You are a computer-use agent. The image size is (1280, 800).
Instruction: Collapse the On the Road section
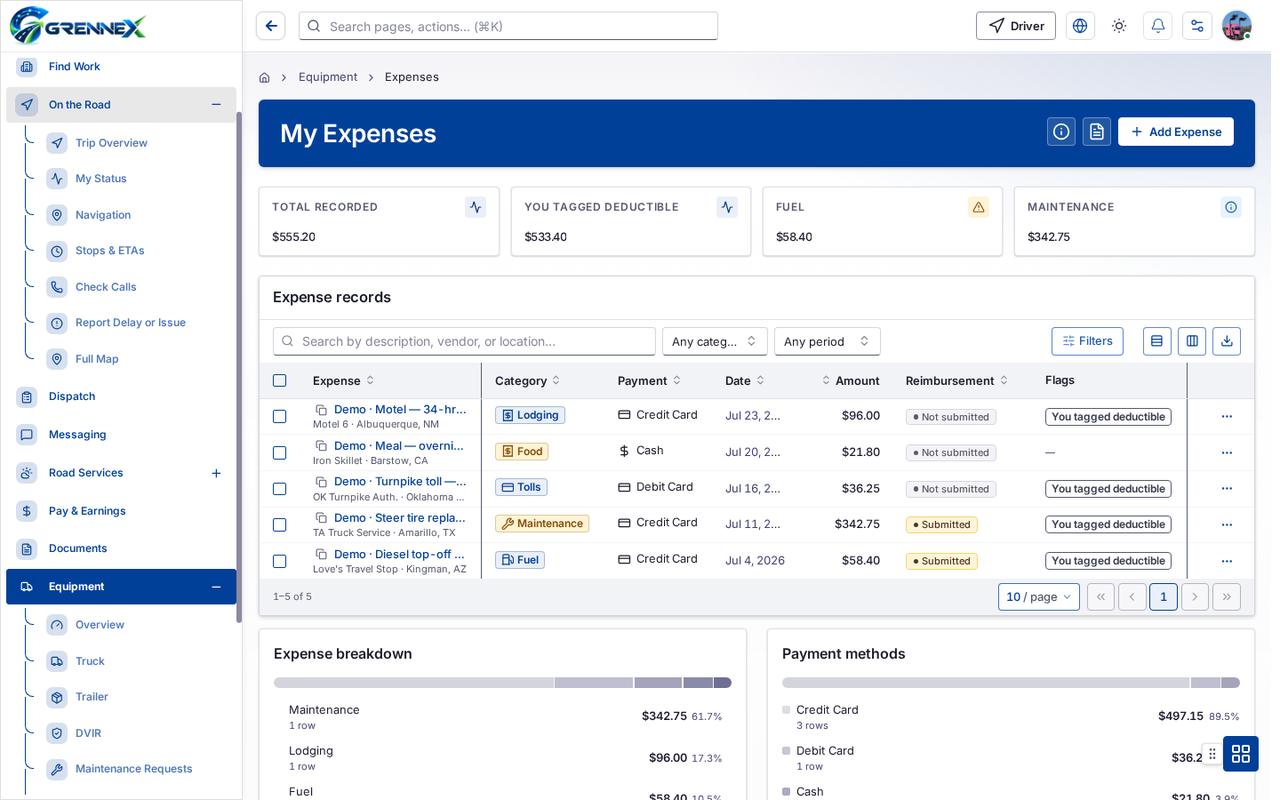click(216, 105)
